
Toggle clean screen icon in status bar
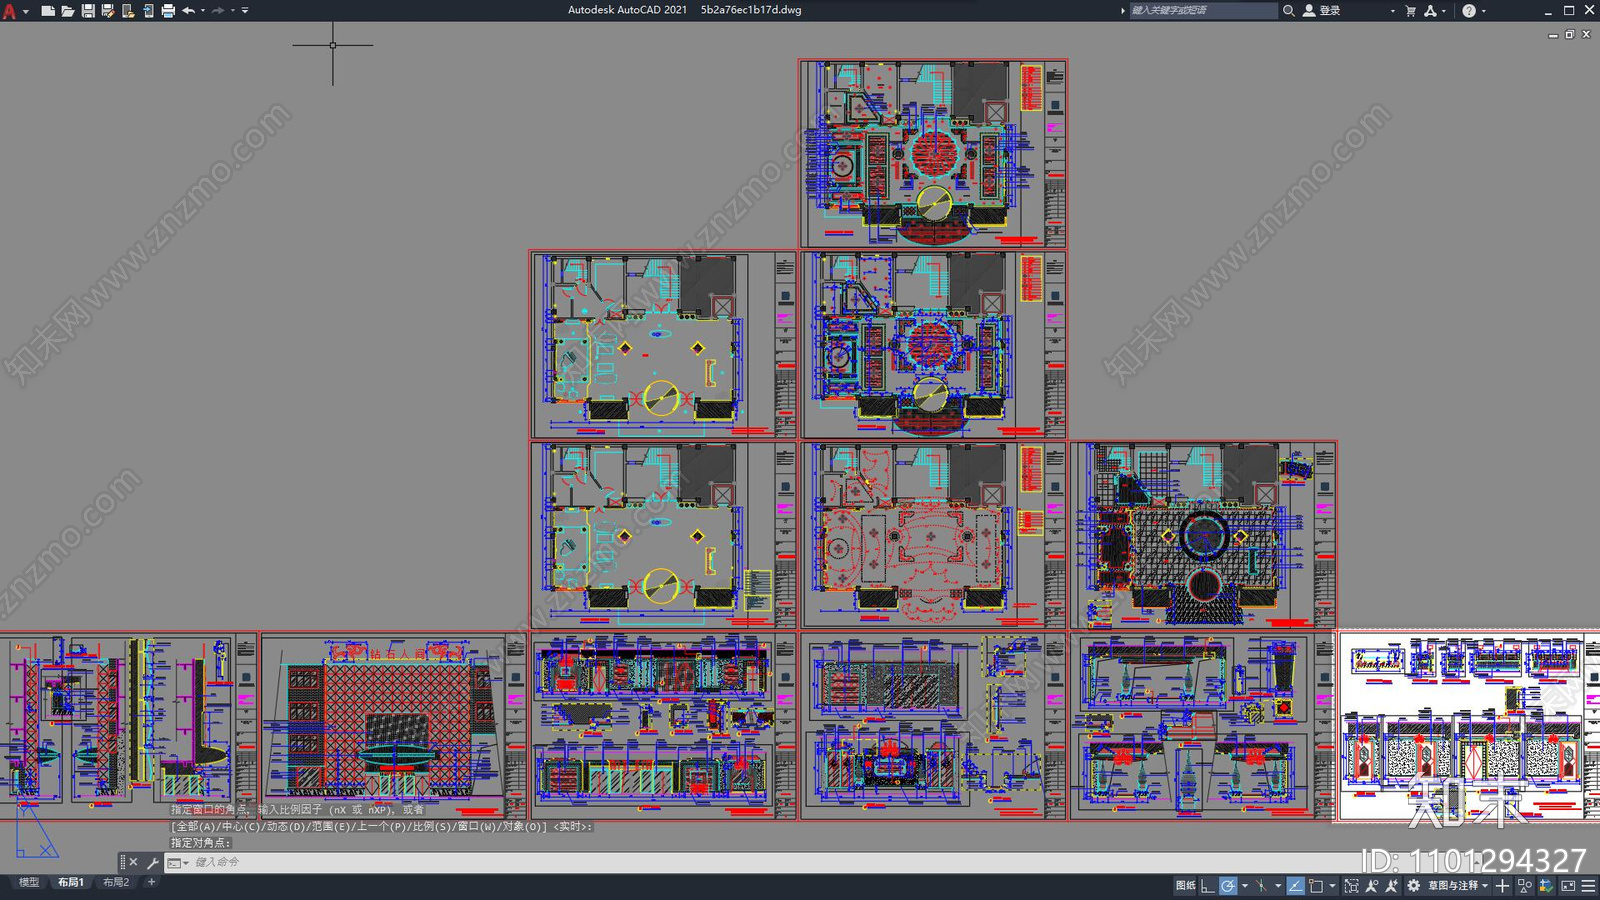1568,885
